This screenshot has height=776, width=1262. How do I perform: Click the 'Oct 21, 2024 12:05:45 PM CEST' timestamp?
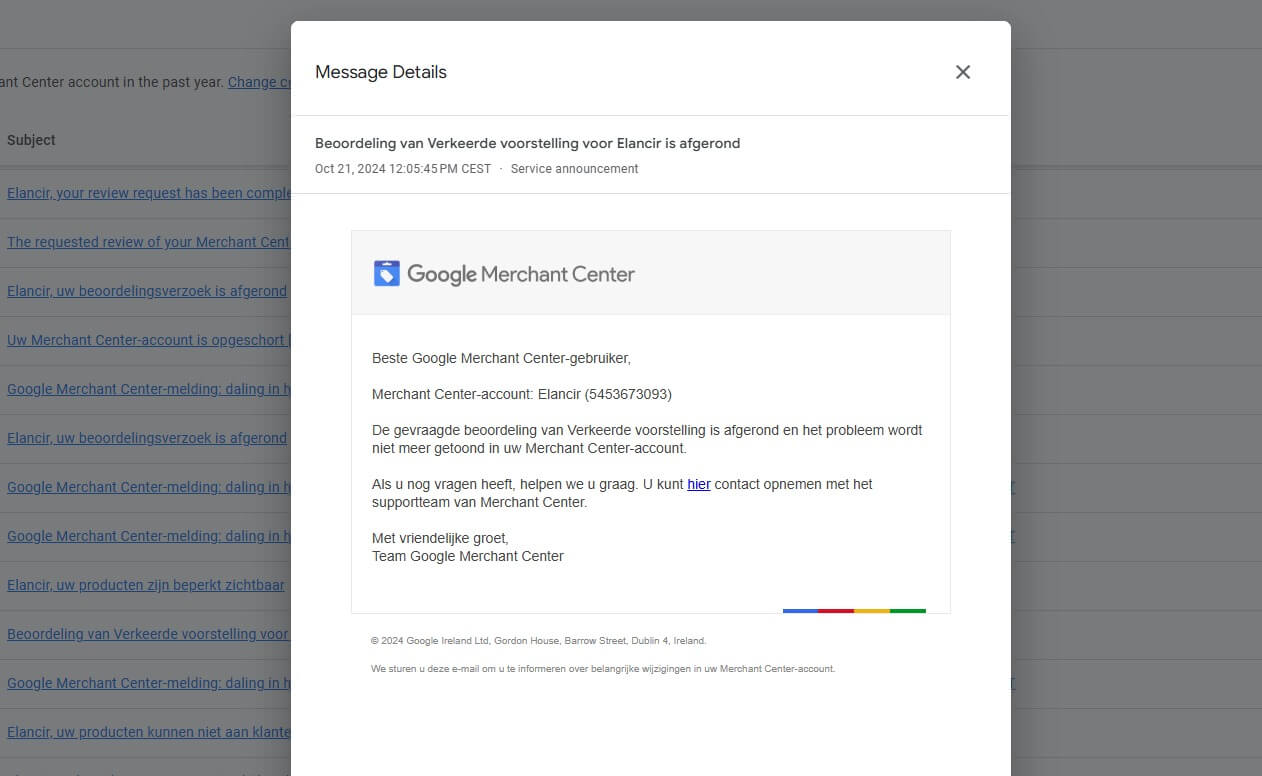(x=403, y=169)
